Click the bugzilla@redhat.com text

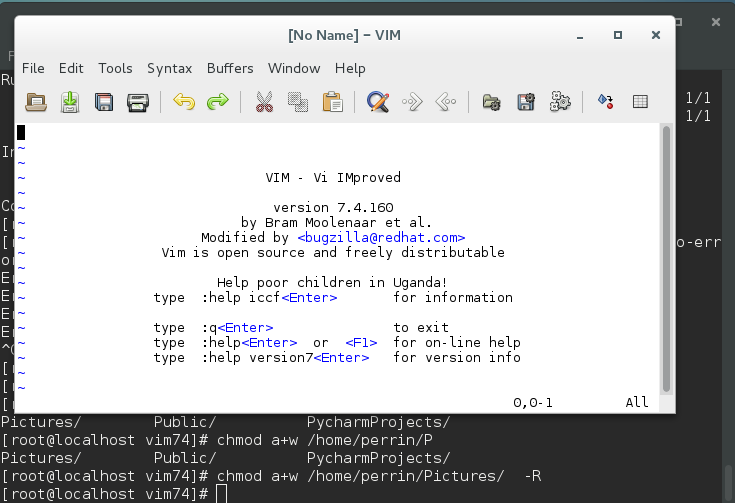(x=381, y=238)
